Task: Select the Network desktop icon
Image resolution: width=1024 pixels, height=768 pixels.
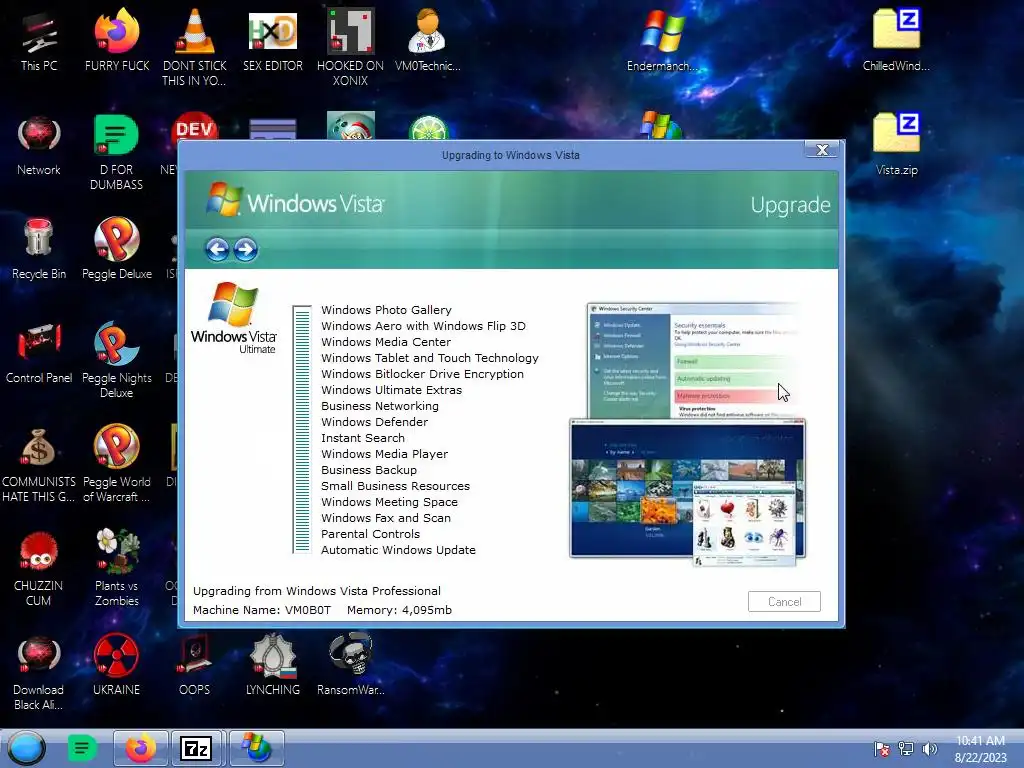Action: tap(39, 146)
